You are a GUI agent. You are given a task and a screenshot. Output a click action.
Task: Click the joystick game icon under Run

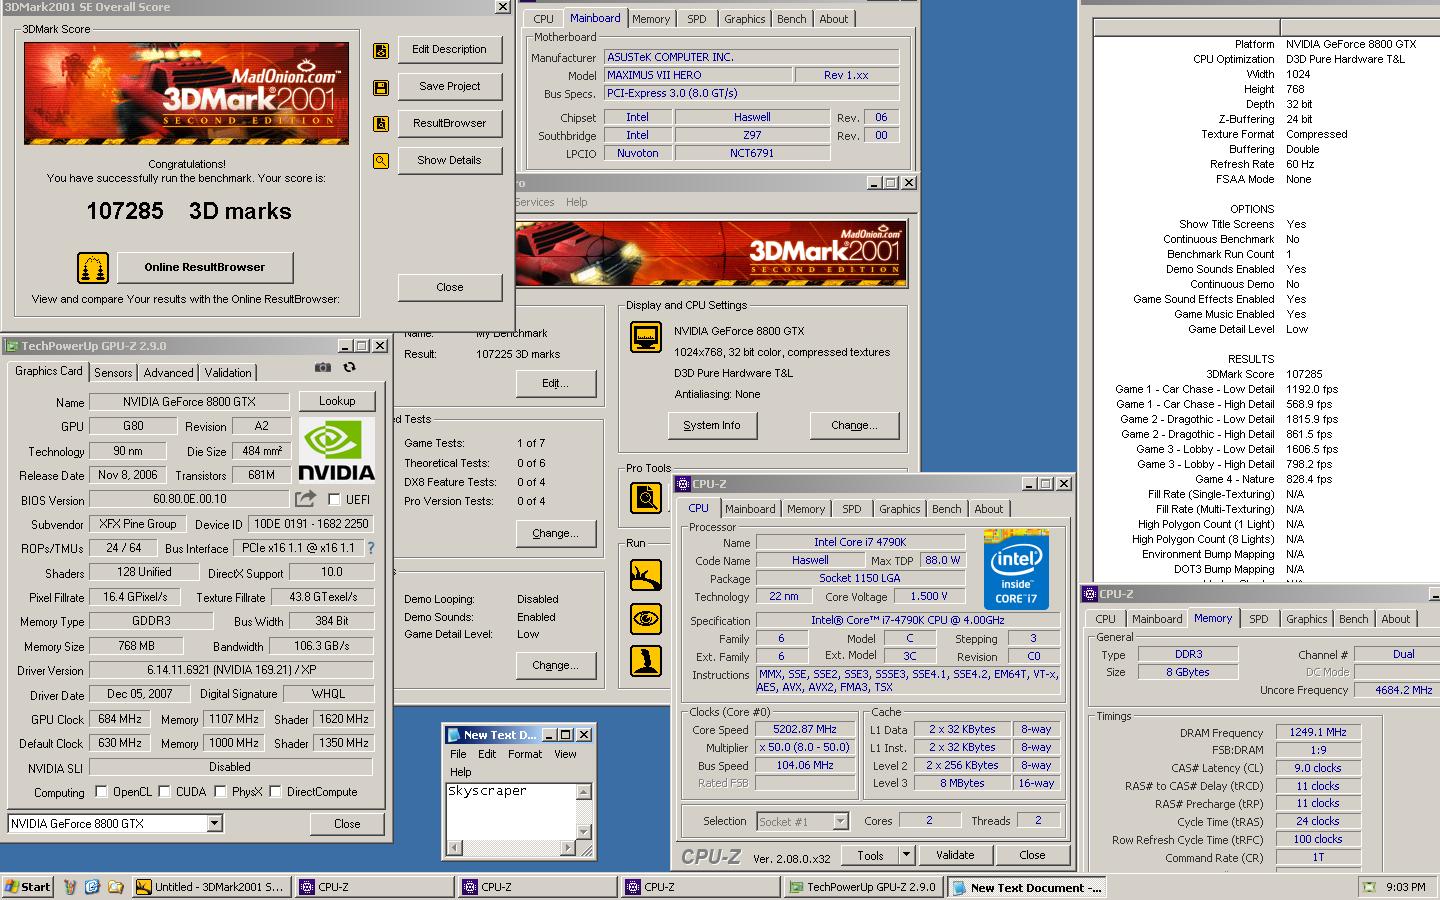(646, 661)
